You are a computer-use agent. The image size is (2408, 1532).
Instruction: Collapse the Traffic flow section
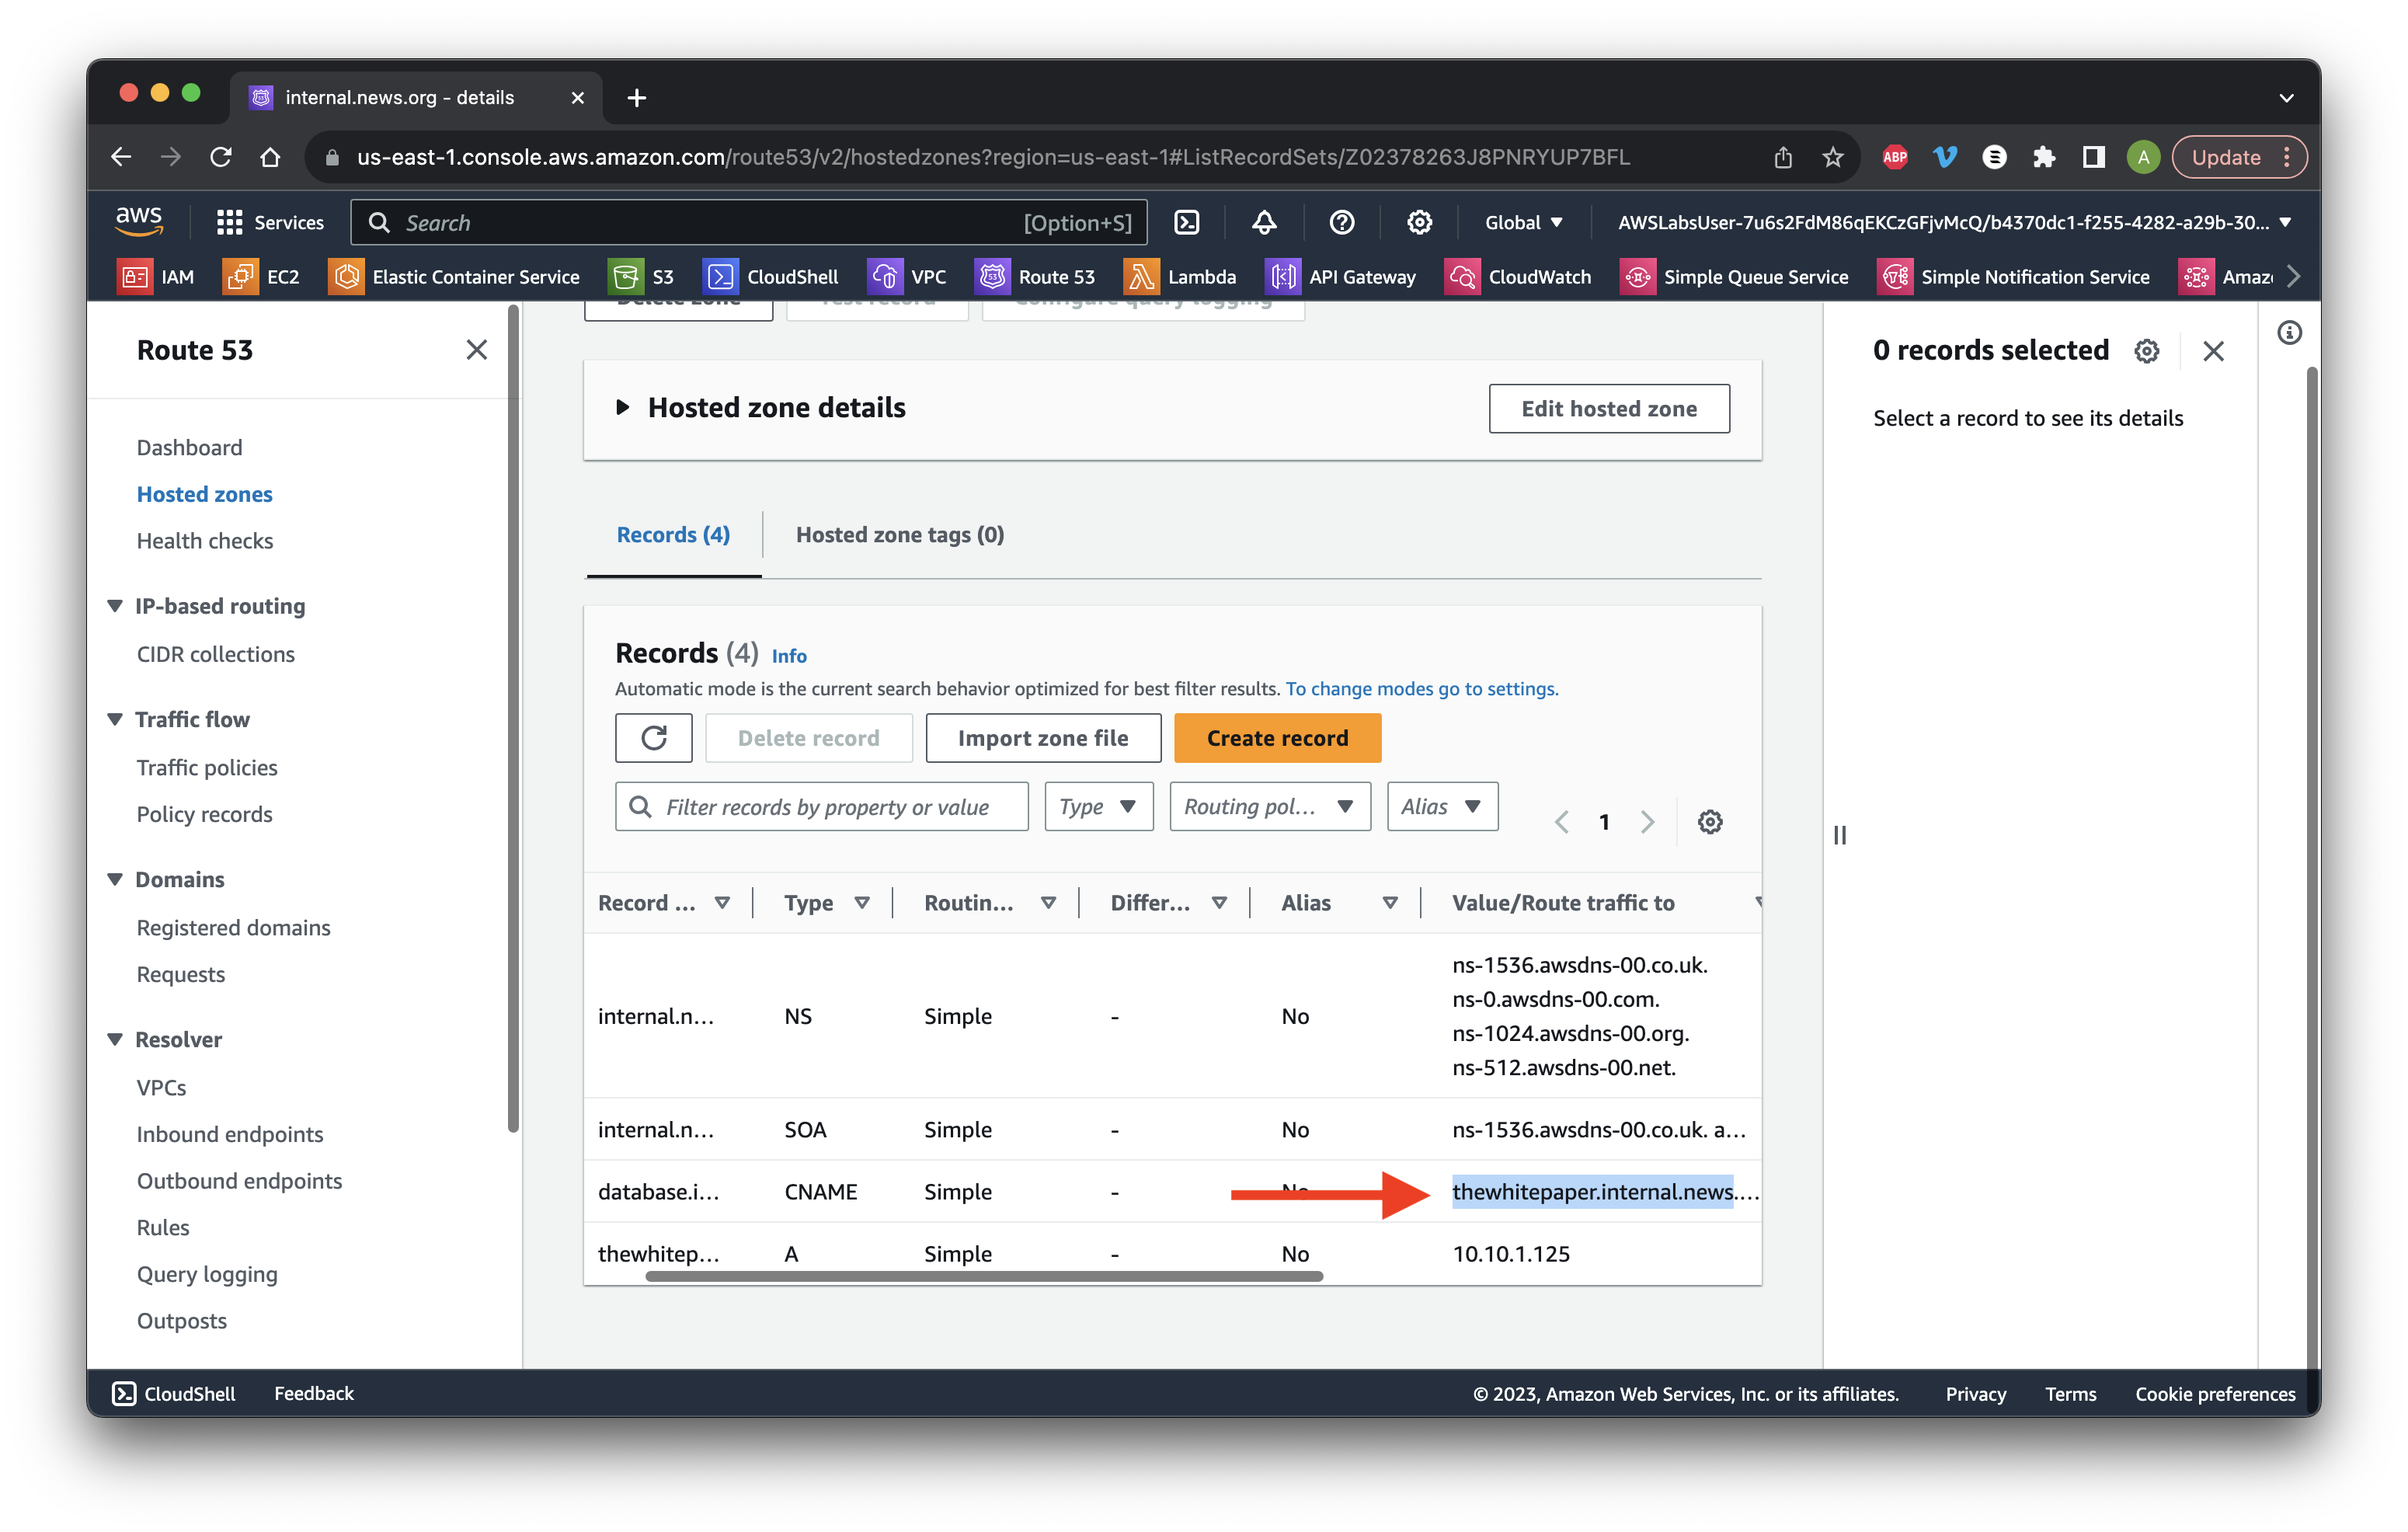pyautogui.click(x=116, y=719)
